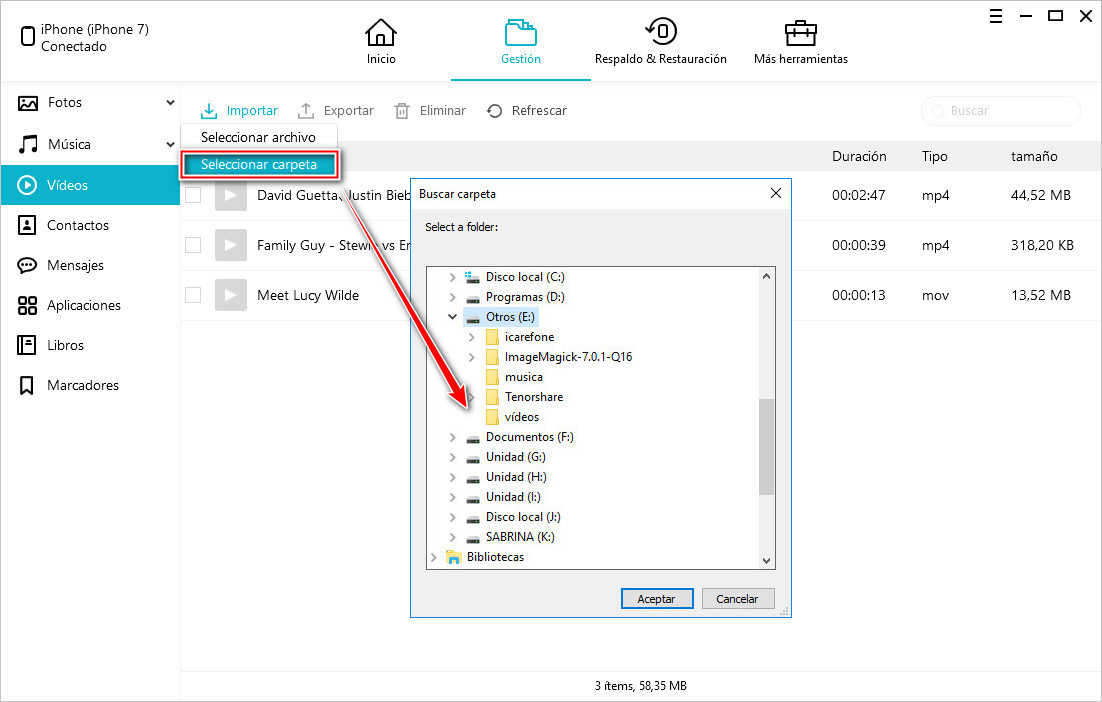Select the Vídeos play icon in sidebar

coord(27,185)
